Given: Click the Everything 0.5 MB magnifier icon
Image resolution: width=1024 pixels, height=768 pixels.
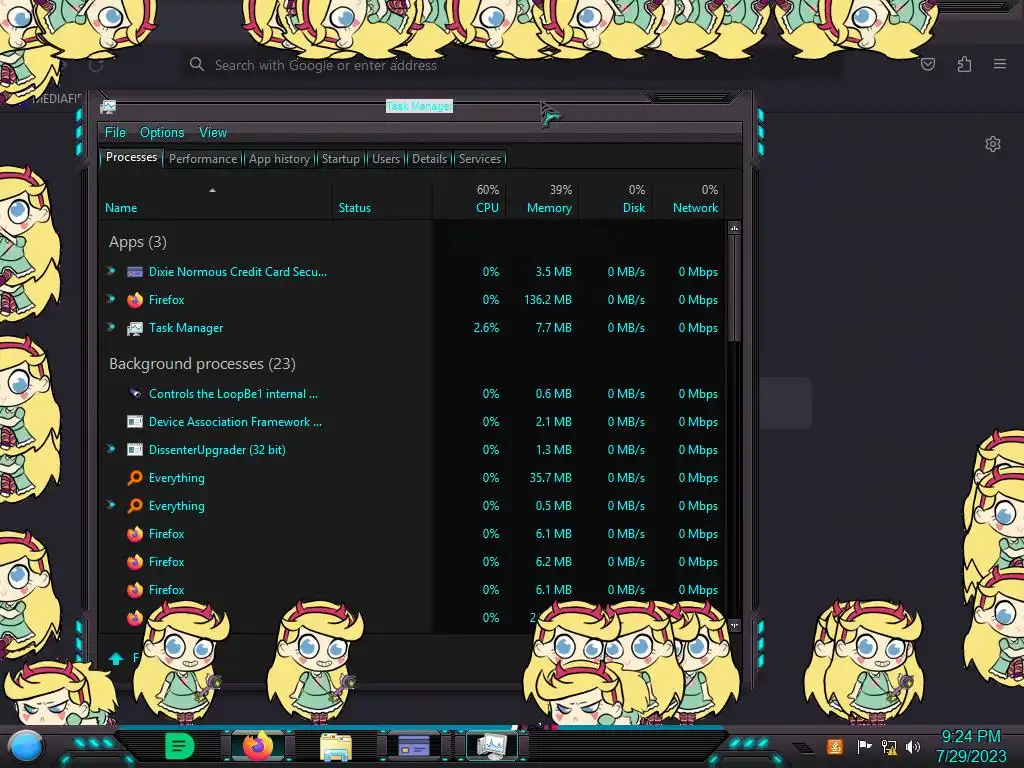Looking at the screenshot, I should click(x=135, y=506).
